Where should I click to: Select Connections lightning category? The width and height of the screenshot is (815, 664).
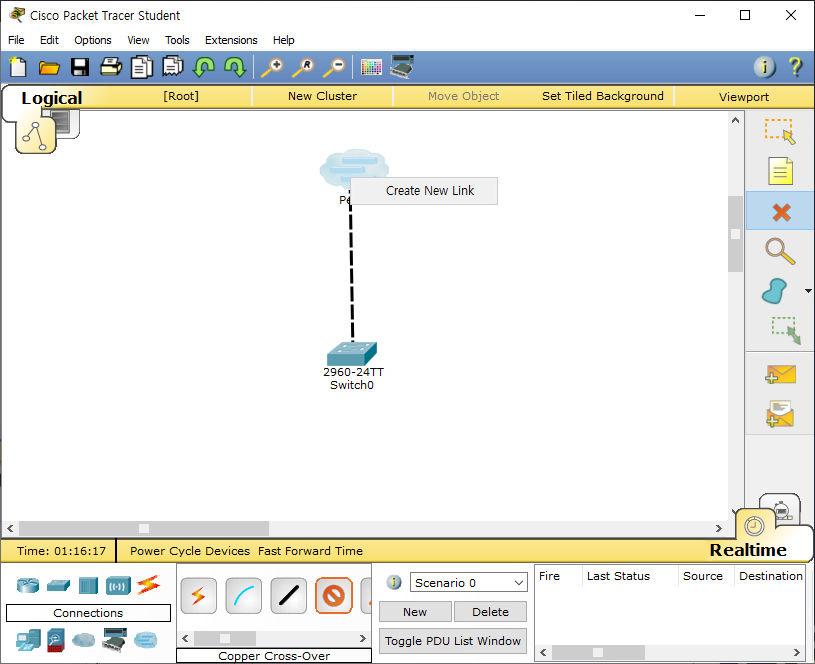[148, 585]
